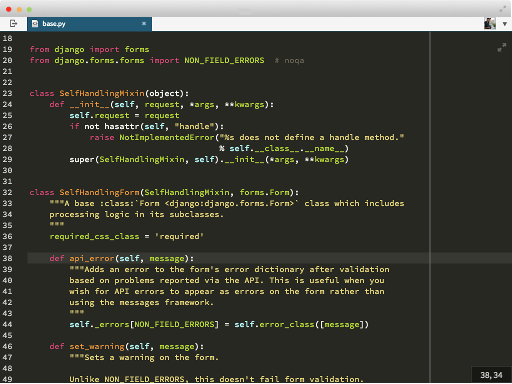
Task: Click '__class__' on line 28
Action: click(x=277, y=148)
